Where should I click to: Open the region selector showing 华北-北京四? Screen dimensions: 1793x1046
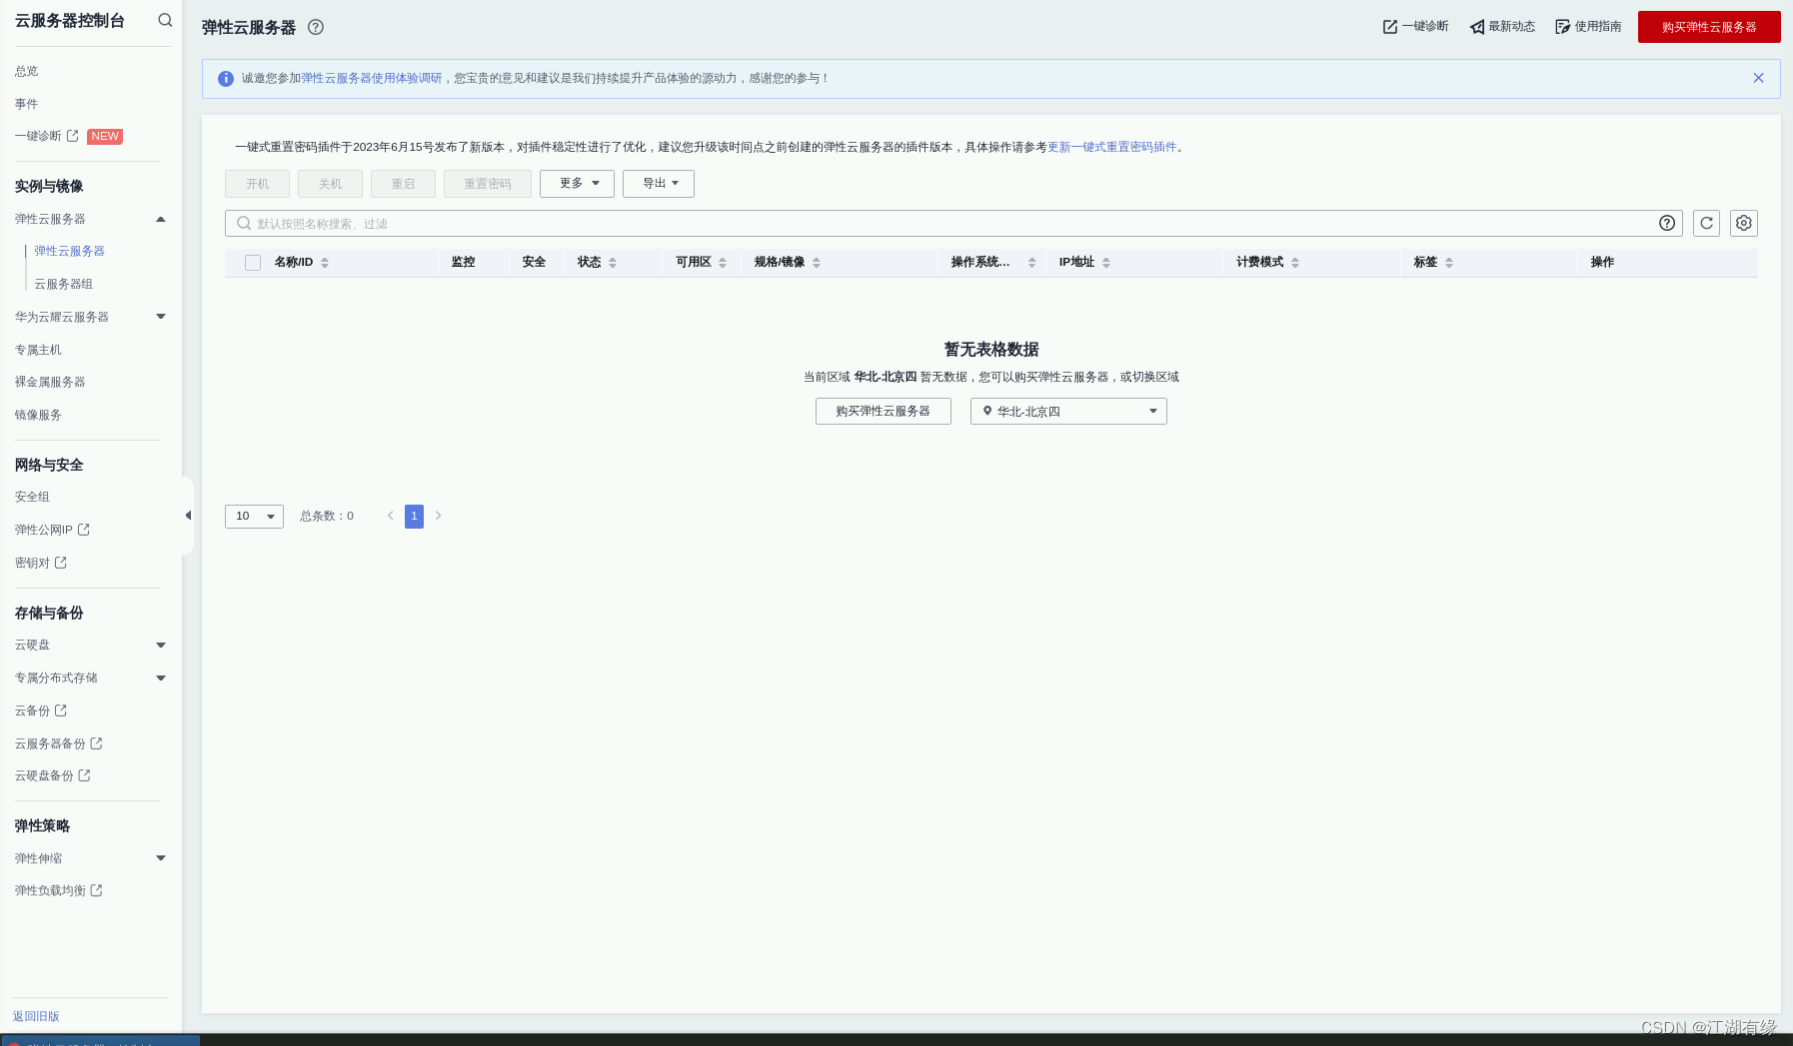click(1068, 411)
